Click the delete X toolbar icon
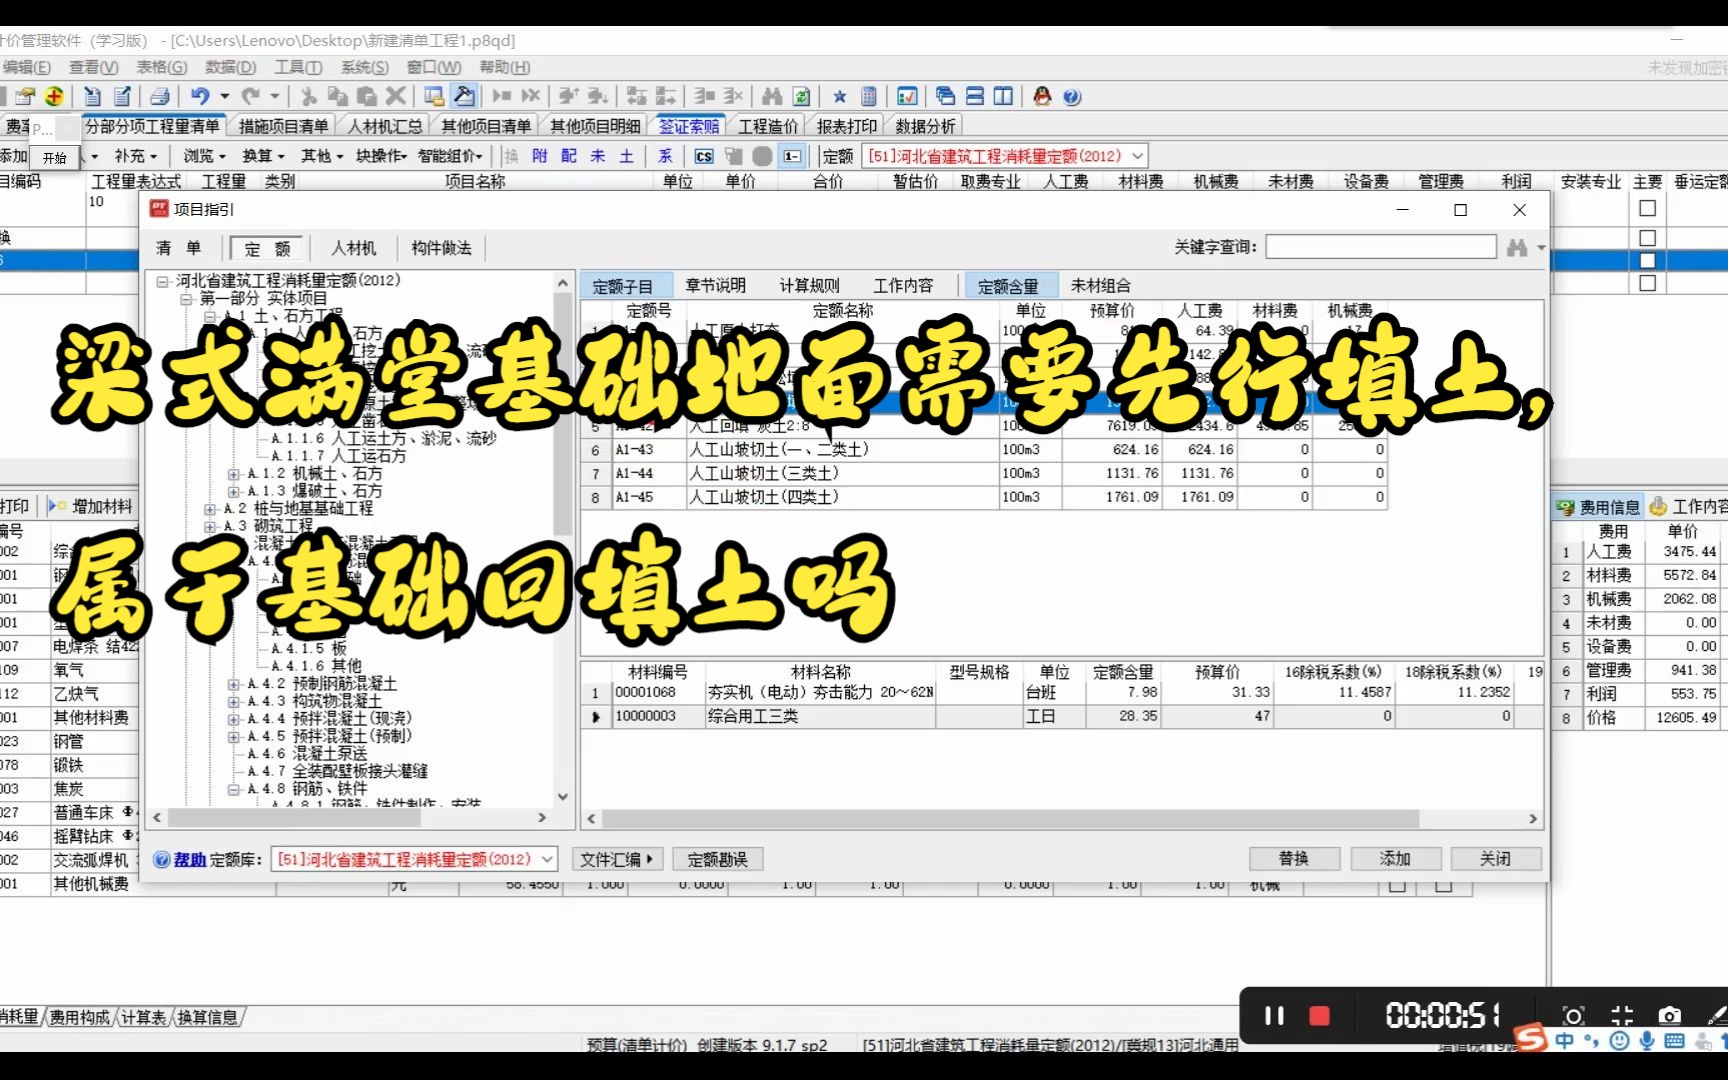 (x=396, y=96)
